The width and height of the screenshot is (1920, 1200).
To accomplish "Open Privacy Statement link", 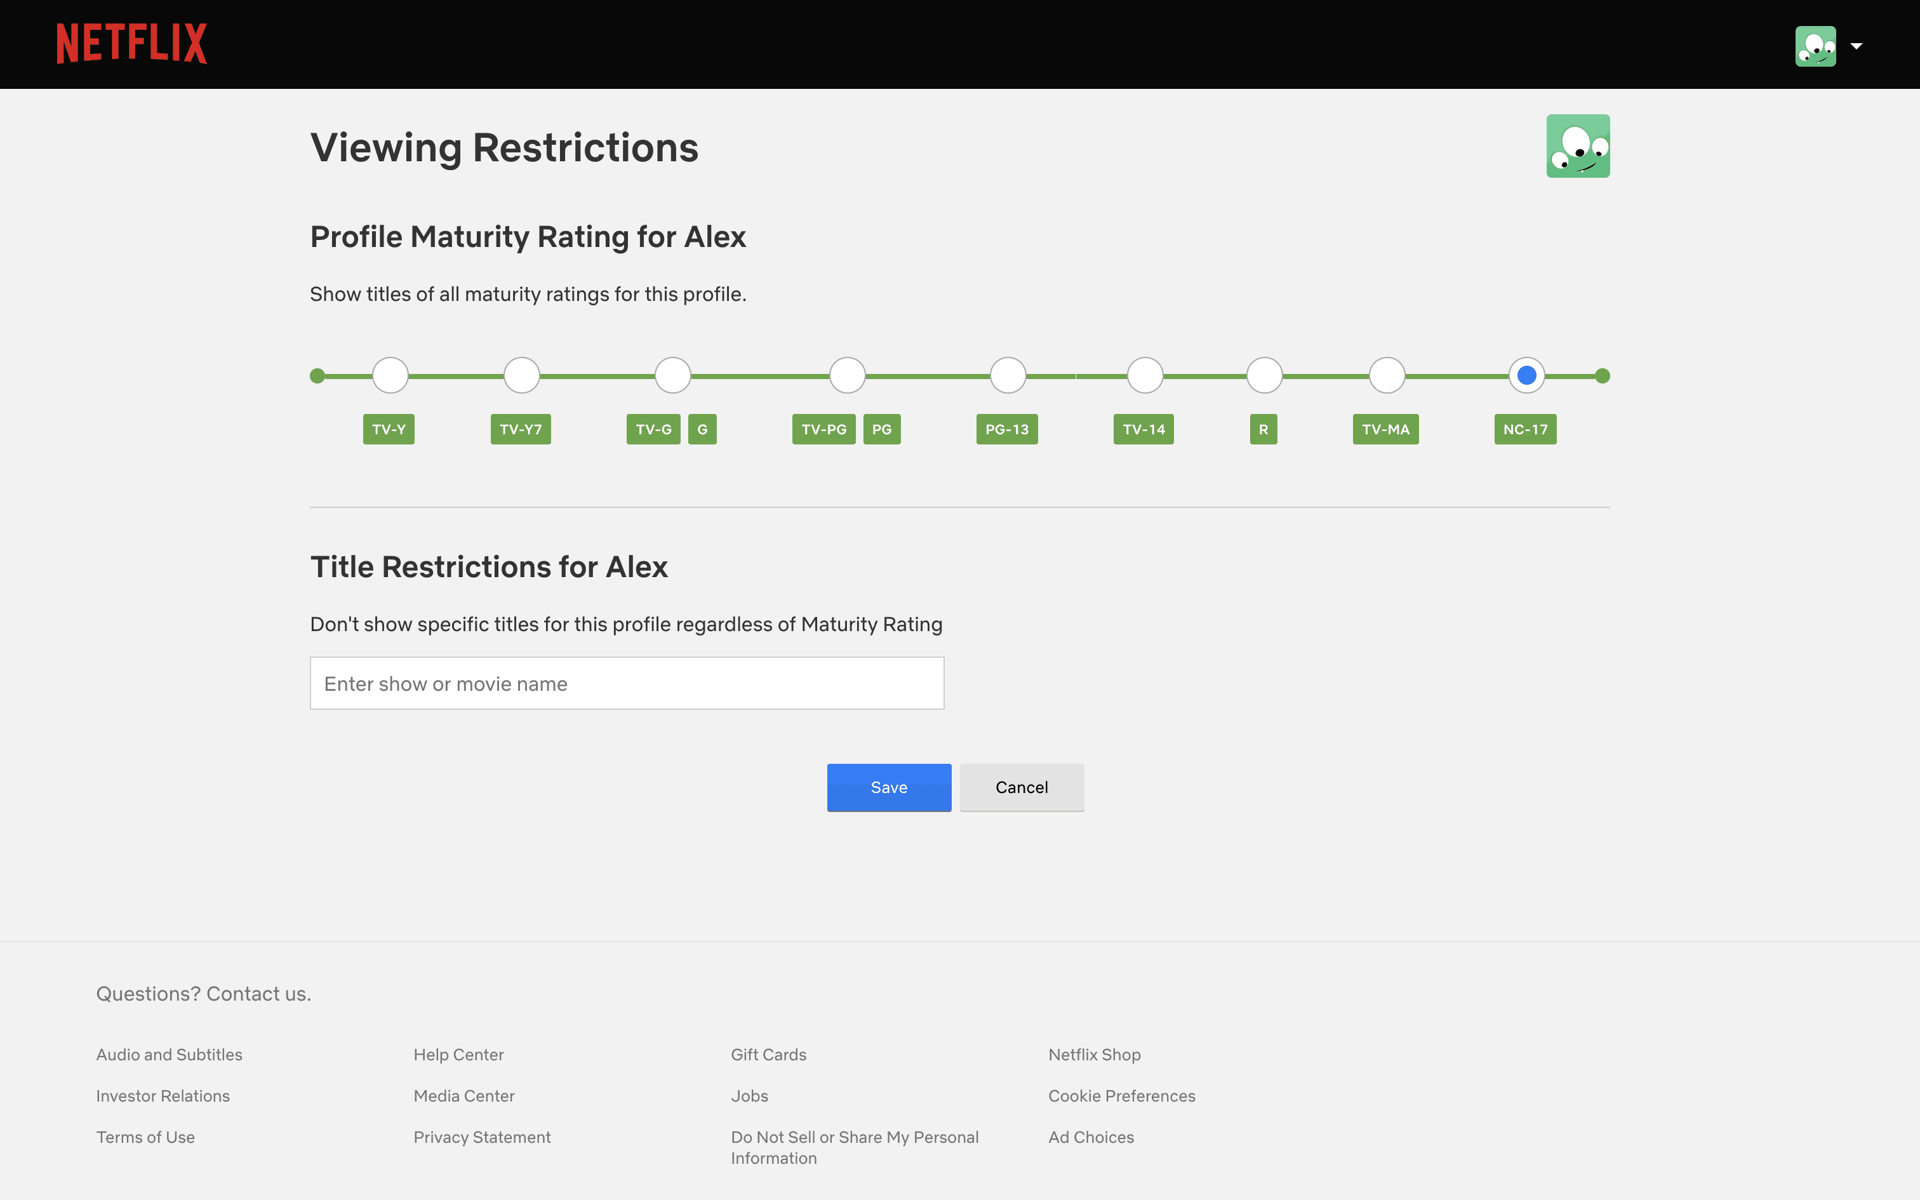I will coord(482,1137).
